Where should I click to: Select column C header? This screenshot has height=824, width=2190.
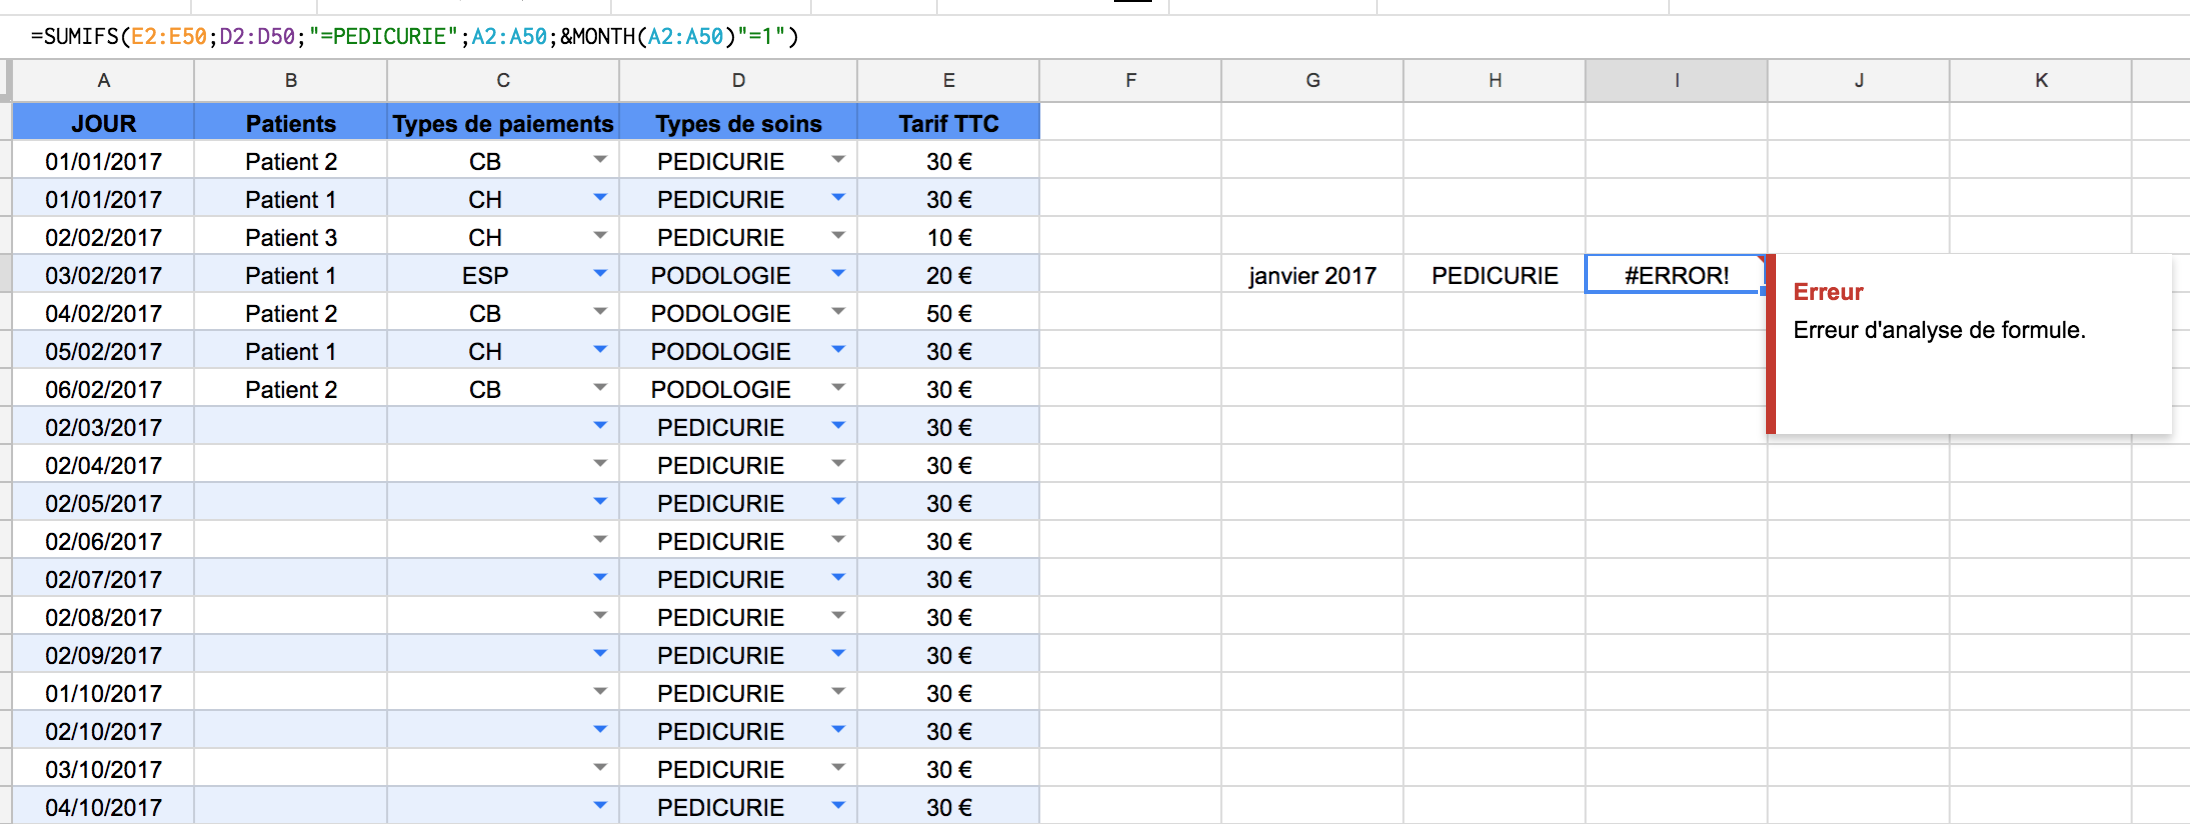click(503, 80)
